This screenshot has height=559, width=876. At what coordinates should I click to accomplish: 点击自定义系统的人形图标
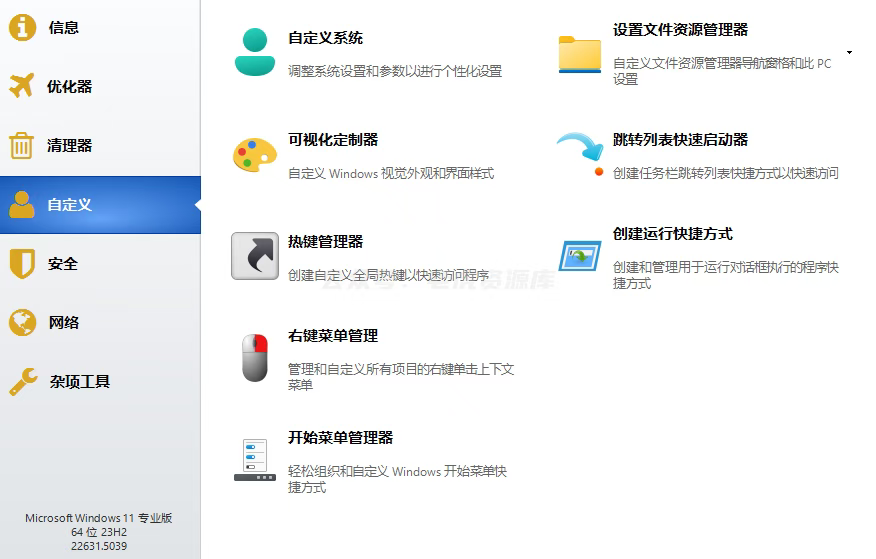(x=254, y=52)
